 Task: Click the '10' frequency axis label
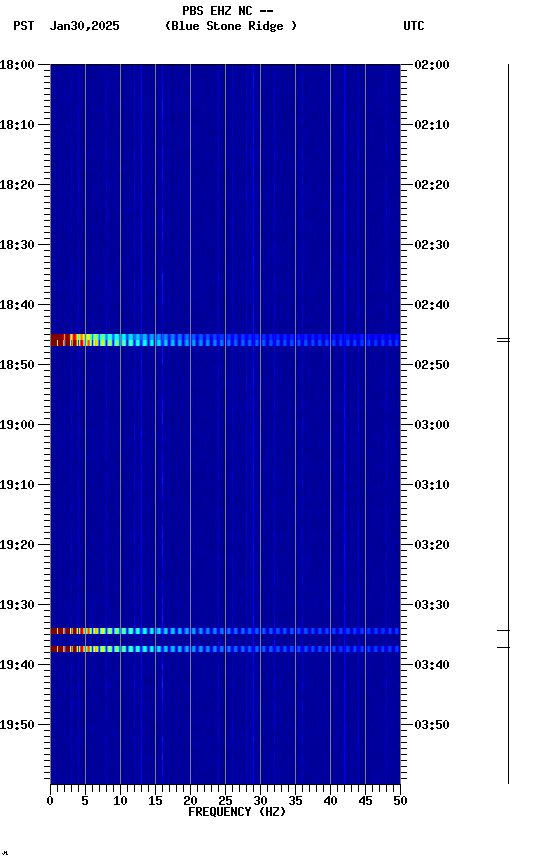pyautogui.click(x=120, y=801)
